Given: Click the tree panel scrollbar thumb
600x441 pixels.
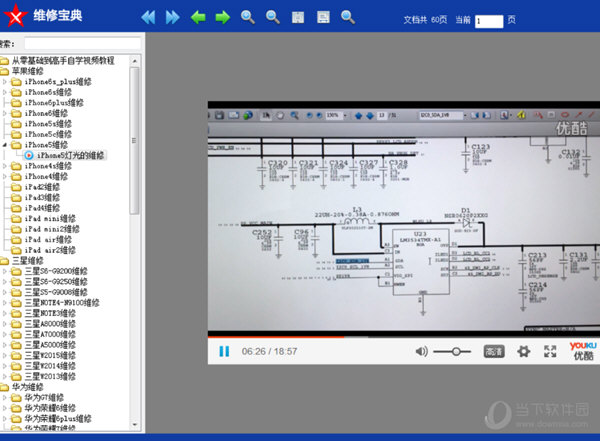Looking at the screenshot, I should click(x=134, y=140).
